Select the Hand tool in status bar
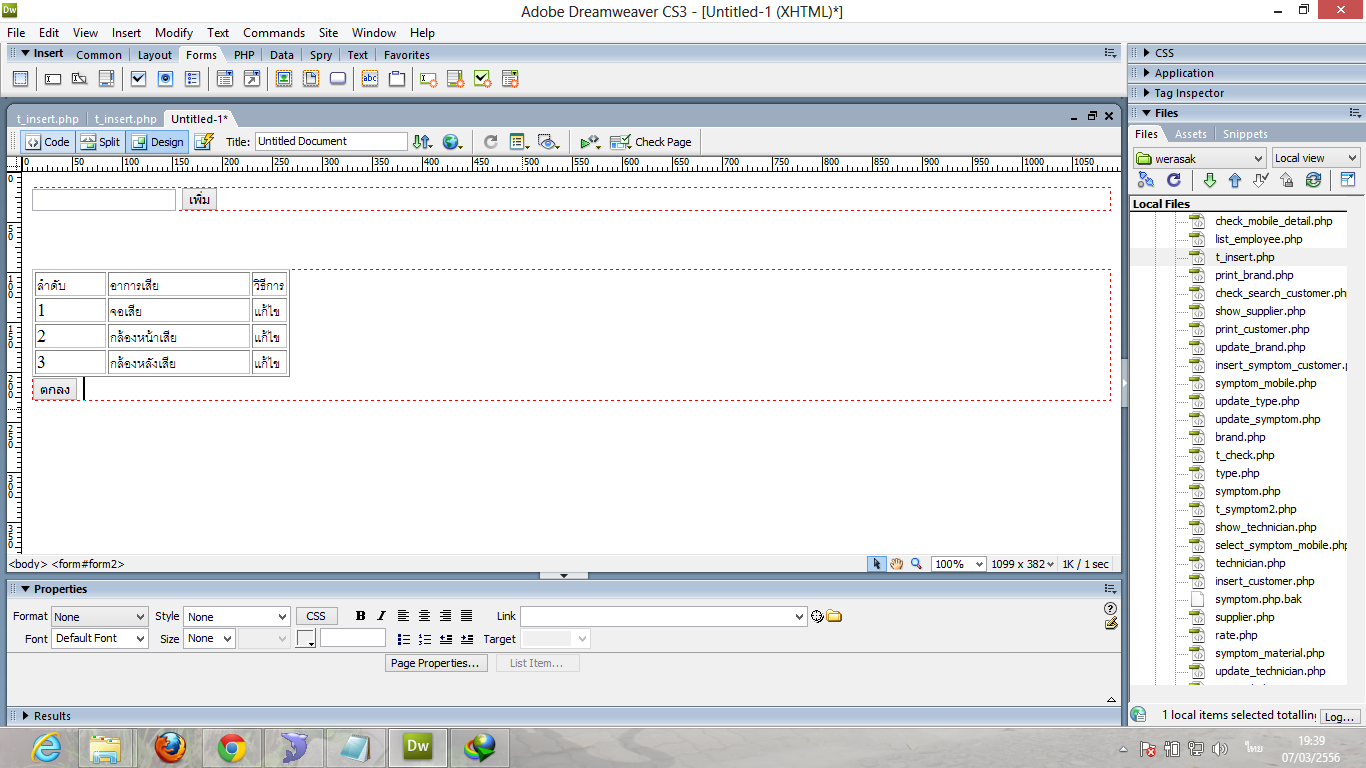The image size is (1366, 768). click(x=897, y=564)
